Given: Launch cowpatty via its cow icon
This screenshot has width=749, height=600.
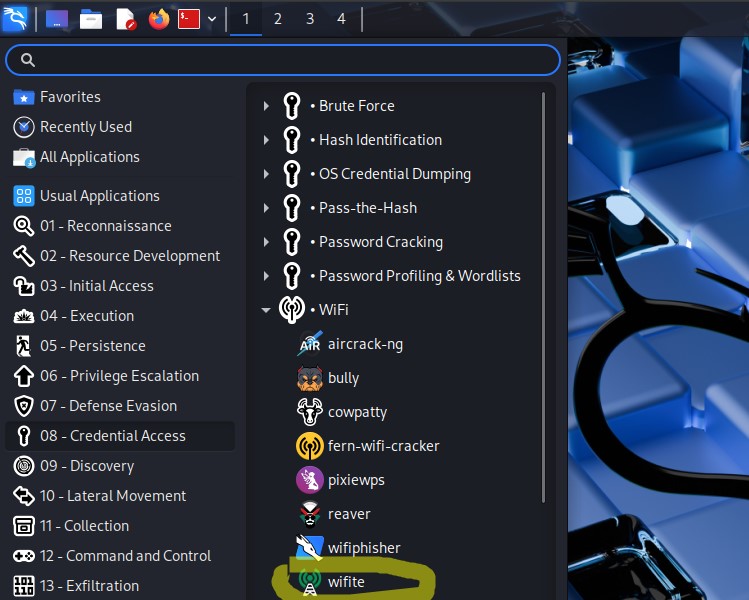Looking at the screenshot, I should (x=310, y=412).
